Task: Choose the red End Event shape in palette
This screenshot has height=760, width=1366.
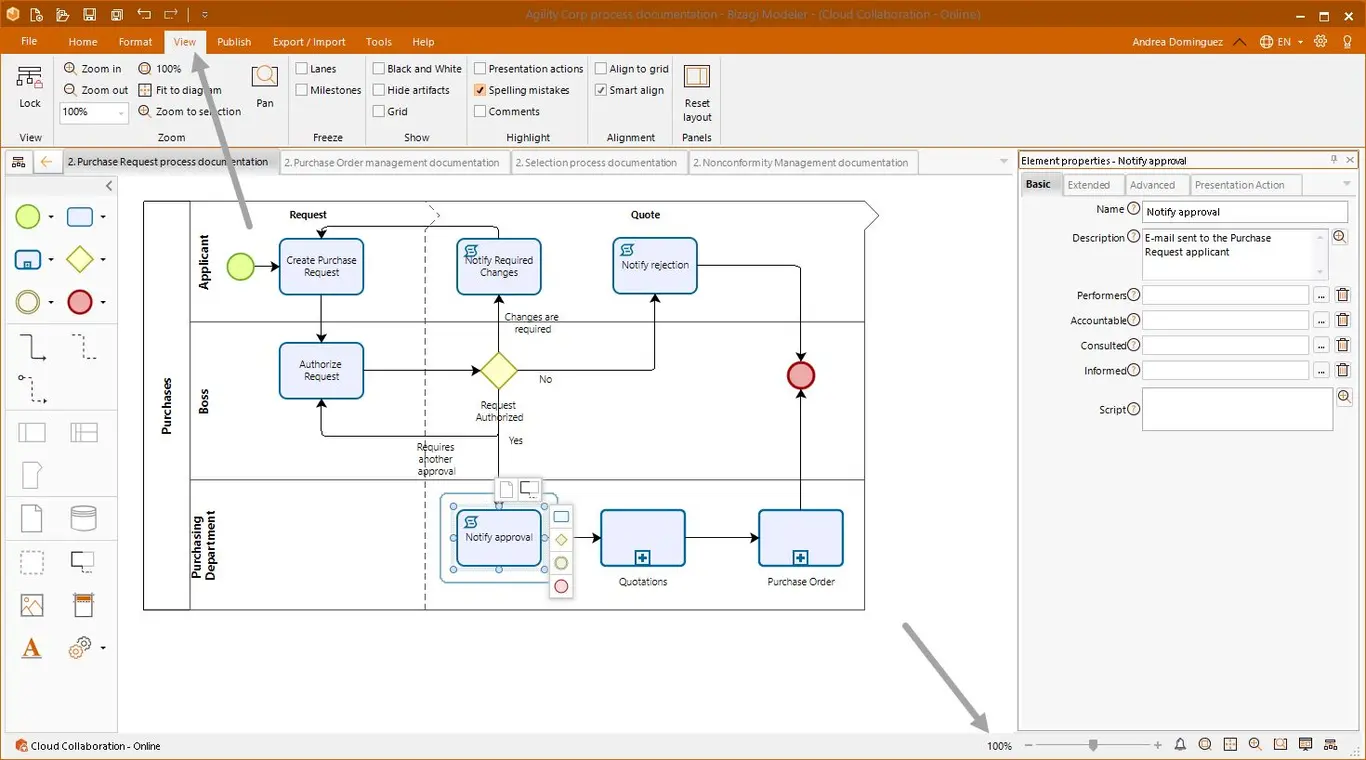Action: coord(80,302)
